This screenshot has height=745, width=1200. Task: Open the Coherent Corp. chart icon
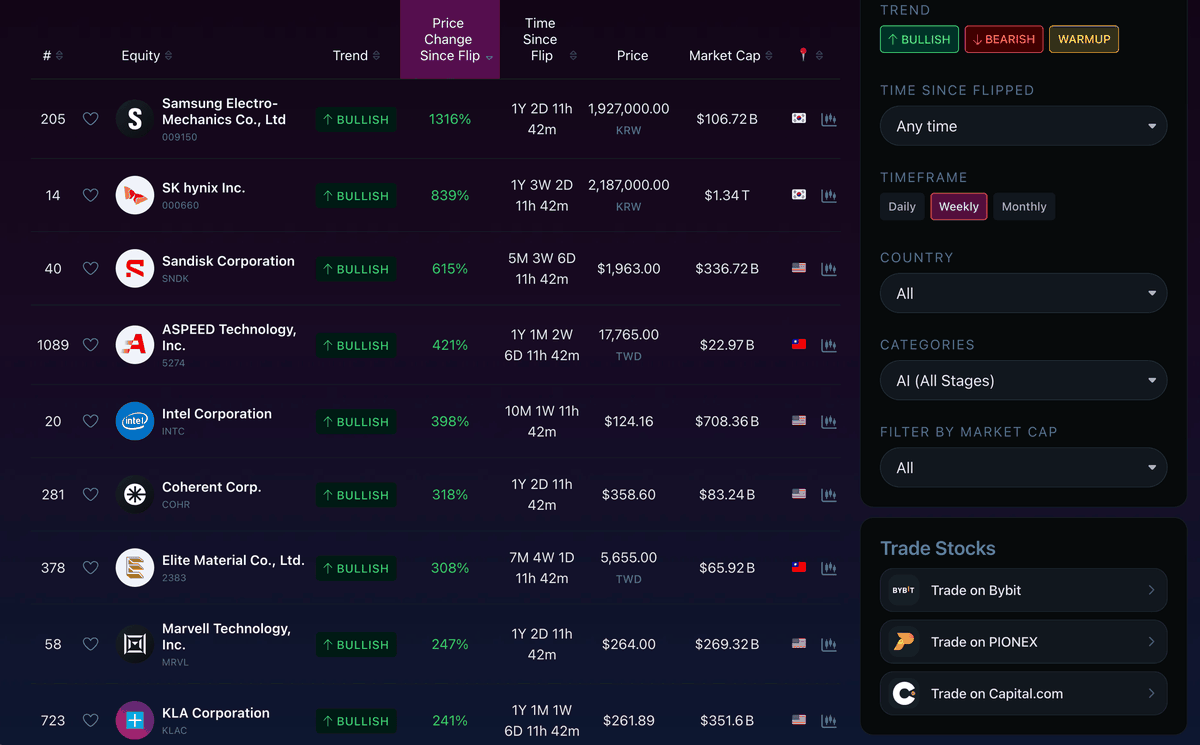828,494
